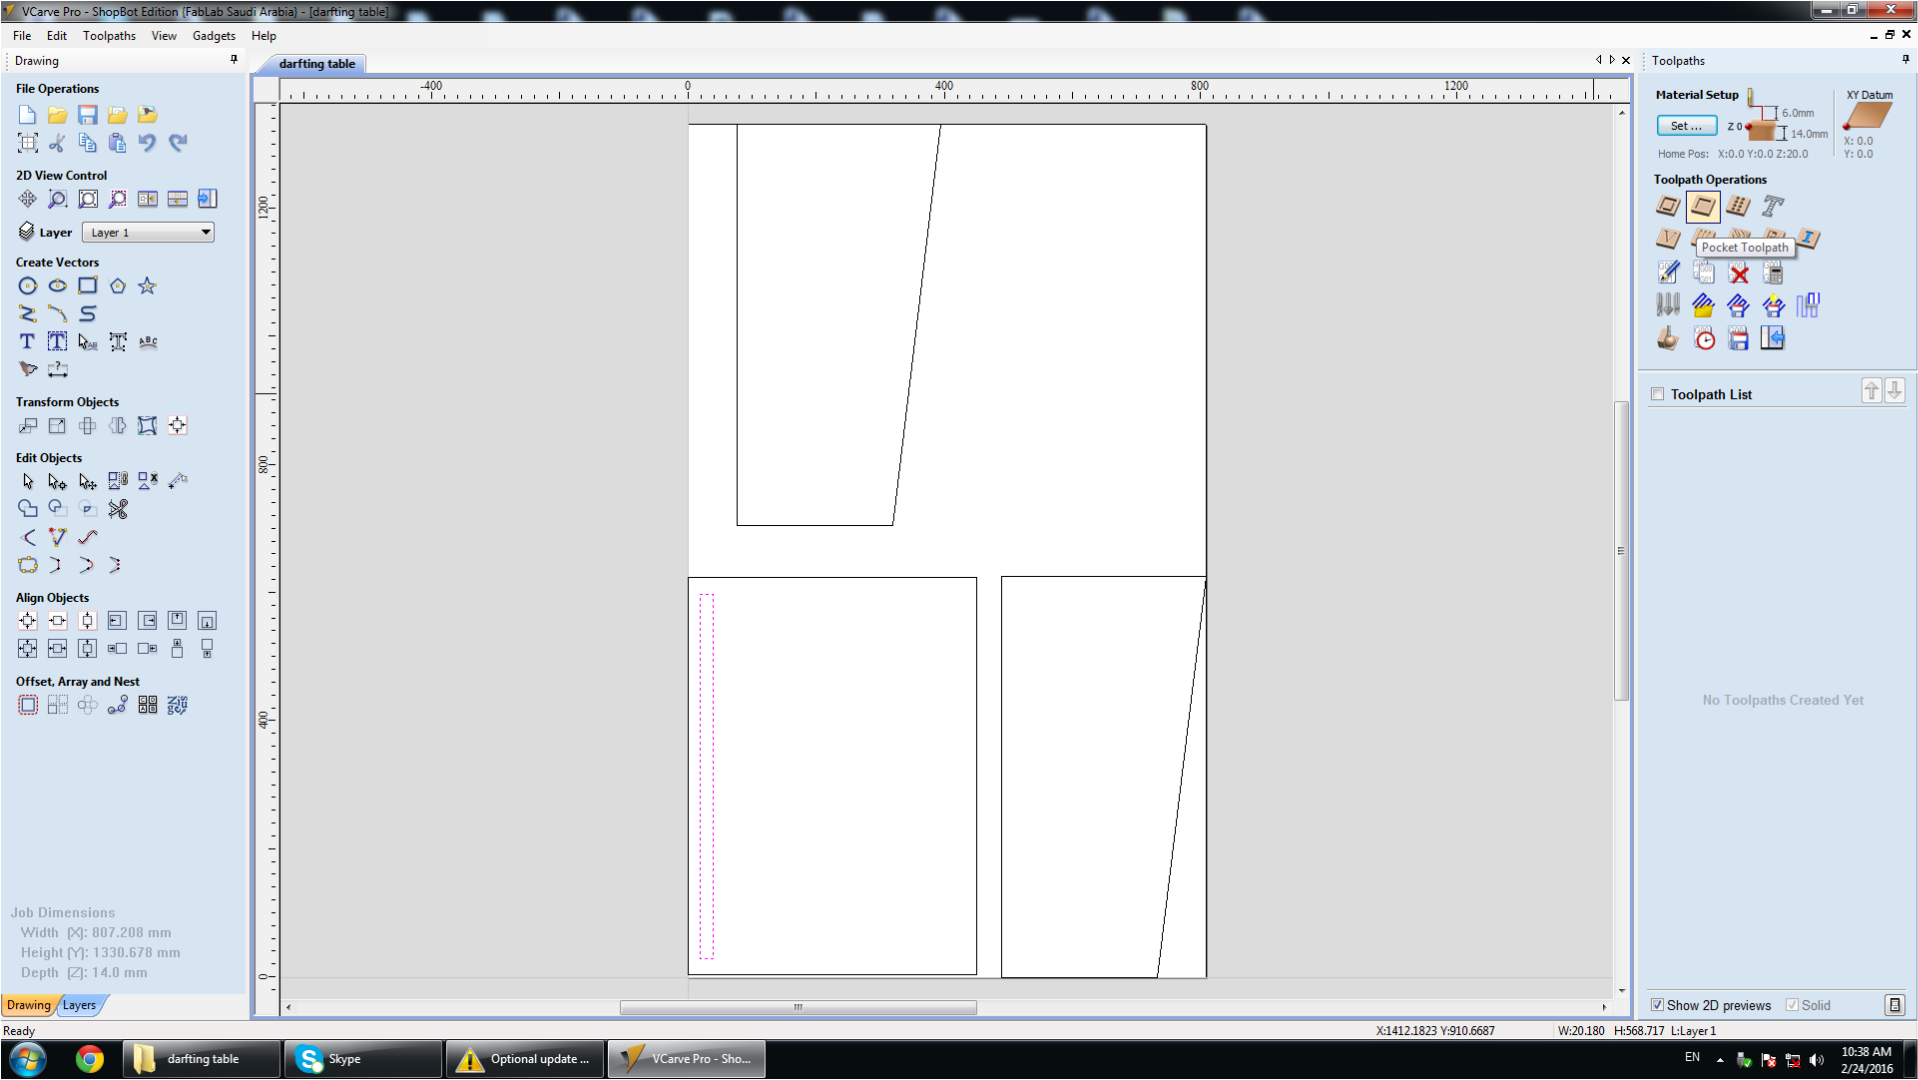Draw Ellipse tool in Create Vectors
This screenshot has width=1918, height=1080.
[x=58, y=286]
